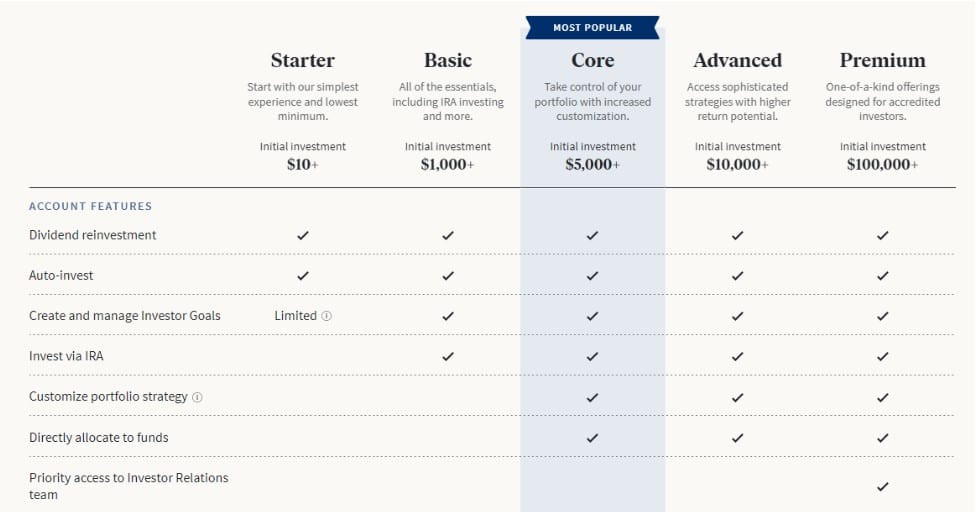Click Advanced checkmark for Create and manage Investor Goals
976x517 pixels.
coord(738,316)
